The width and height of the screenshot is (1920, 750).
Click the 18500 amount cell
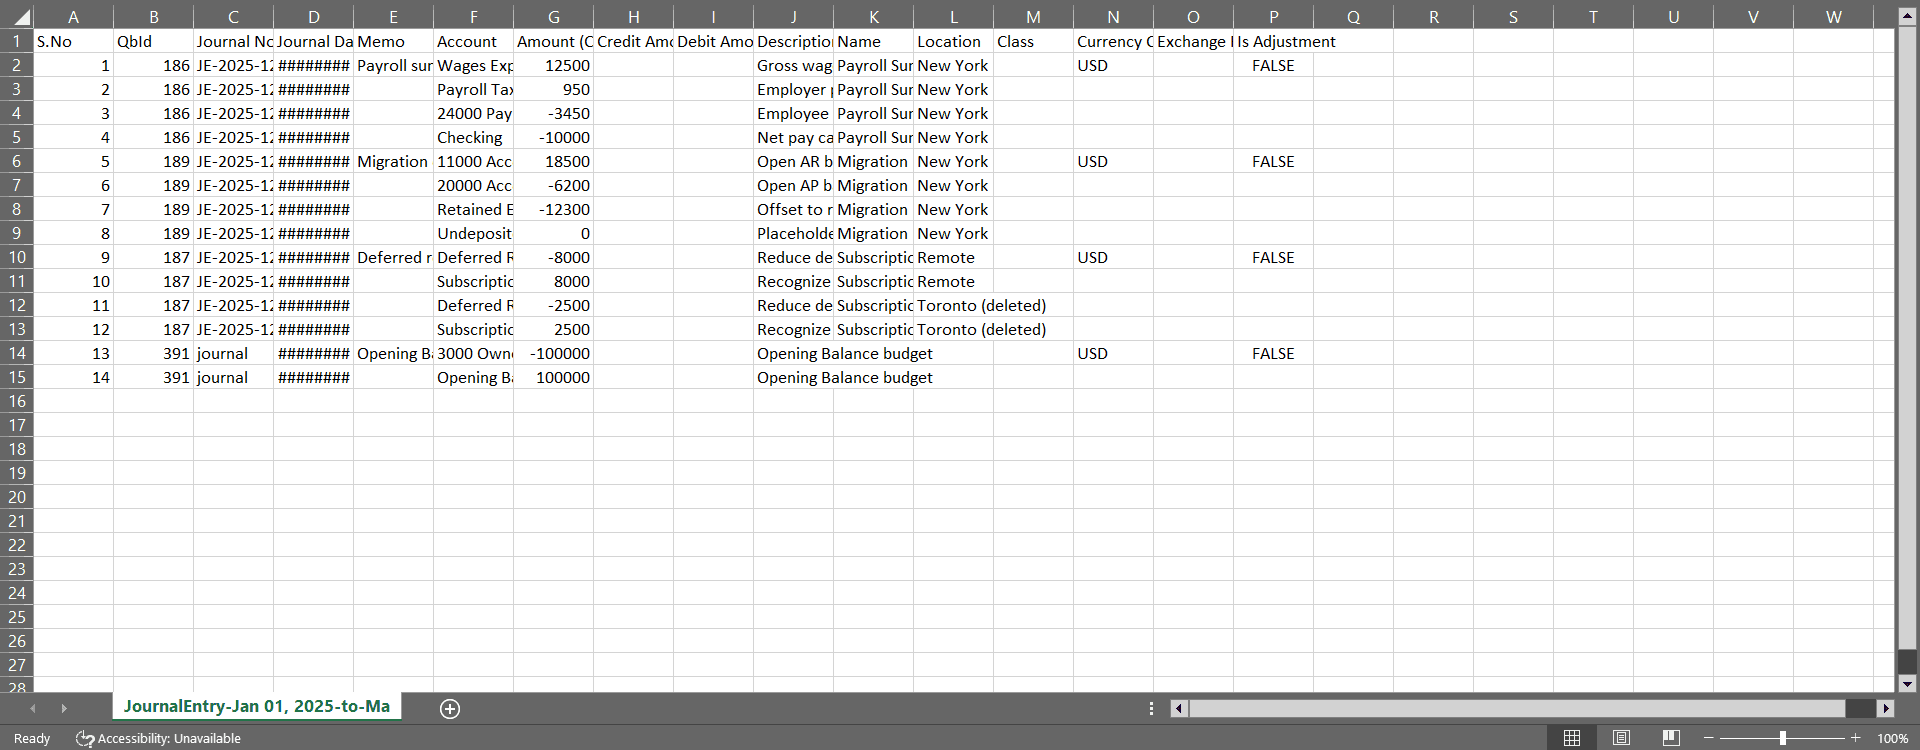[553, 161]
